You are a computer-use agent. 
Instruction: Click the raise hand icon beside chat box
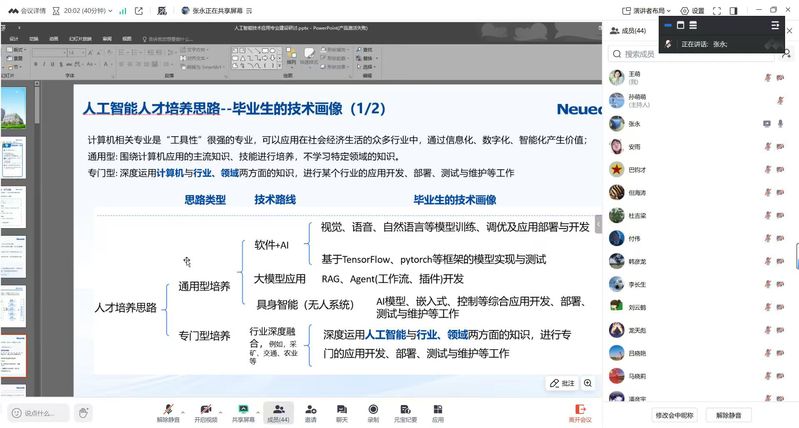[x=84, y=412]
